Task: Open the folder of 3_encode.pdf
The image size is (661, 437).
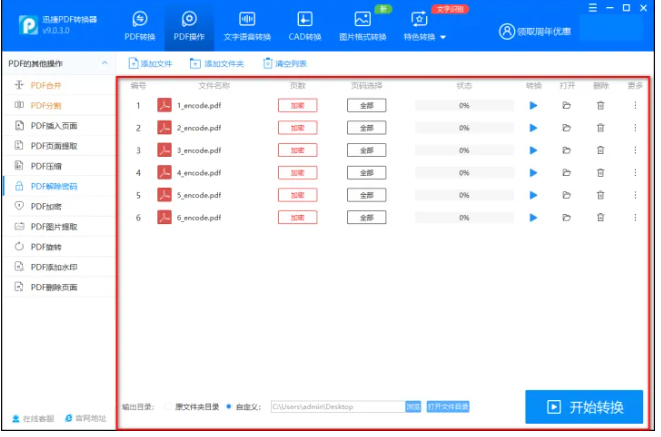Action: point(566,150)
